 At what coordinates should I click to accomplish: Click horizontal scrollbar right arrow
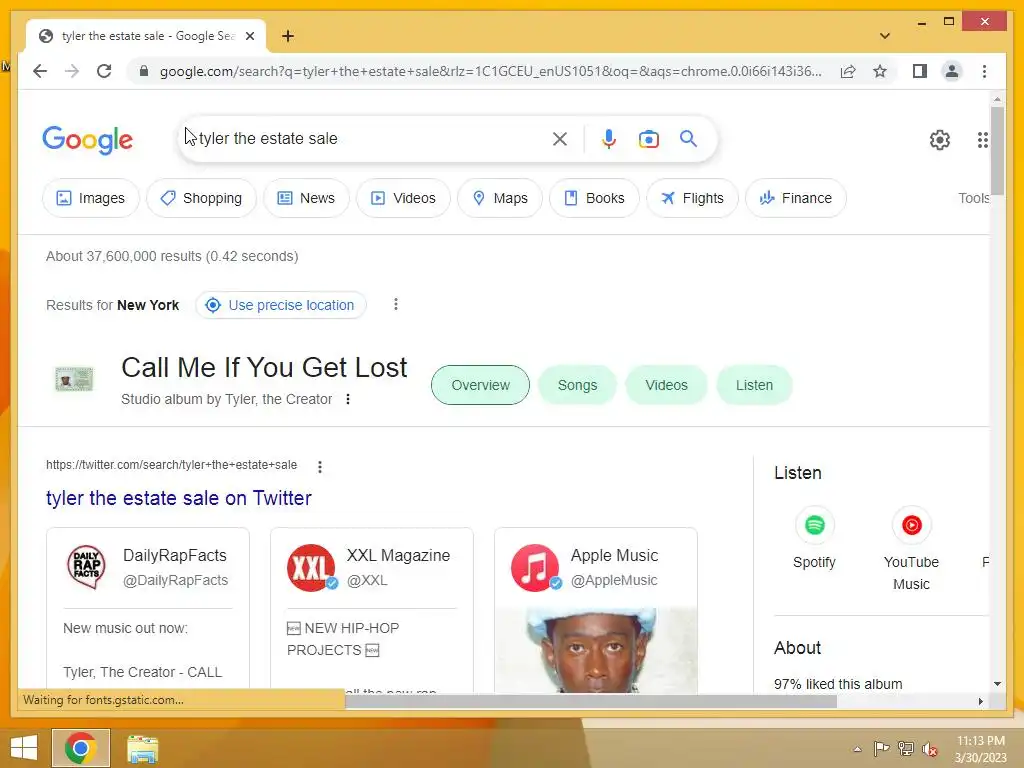[980, 701]
